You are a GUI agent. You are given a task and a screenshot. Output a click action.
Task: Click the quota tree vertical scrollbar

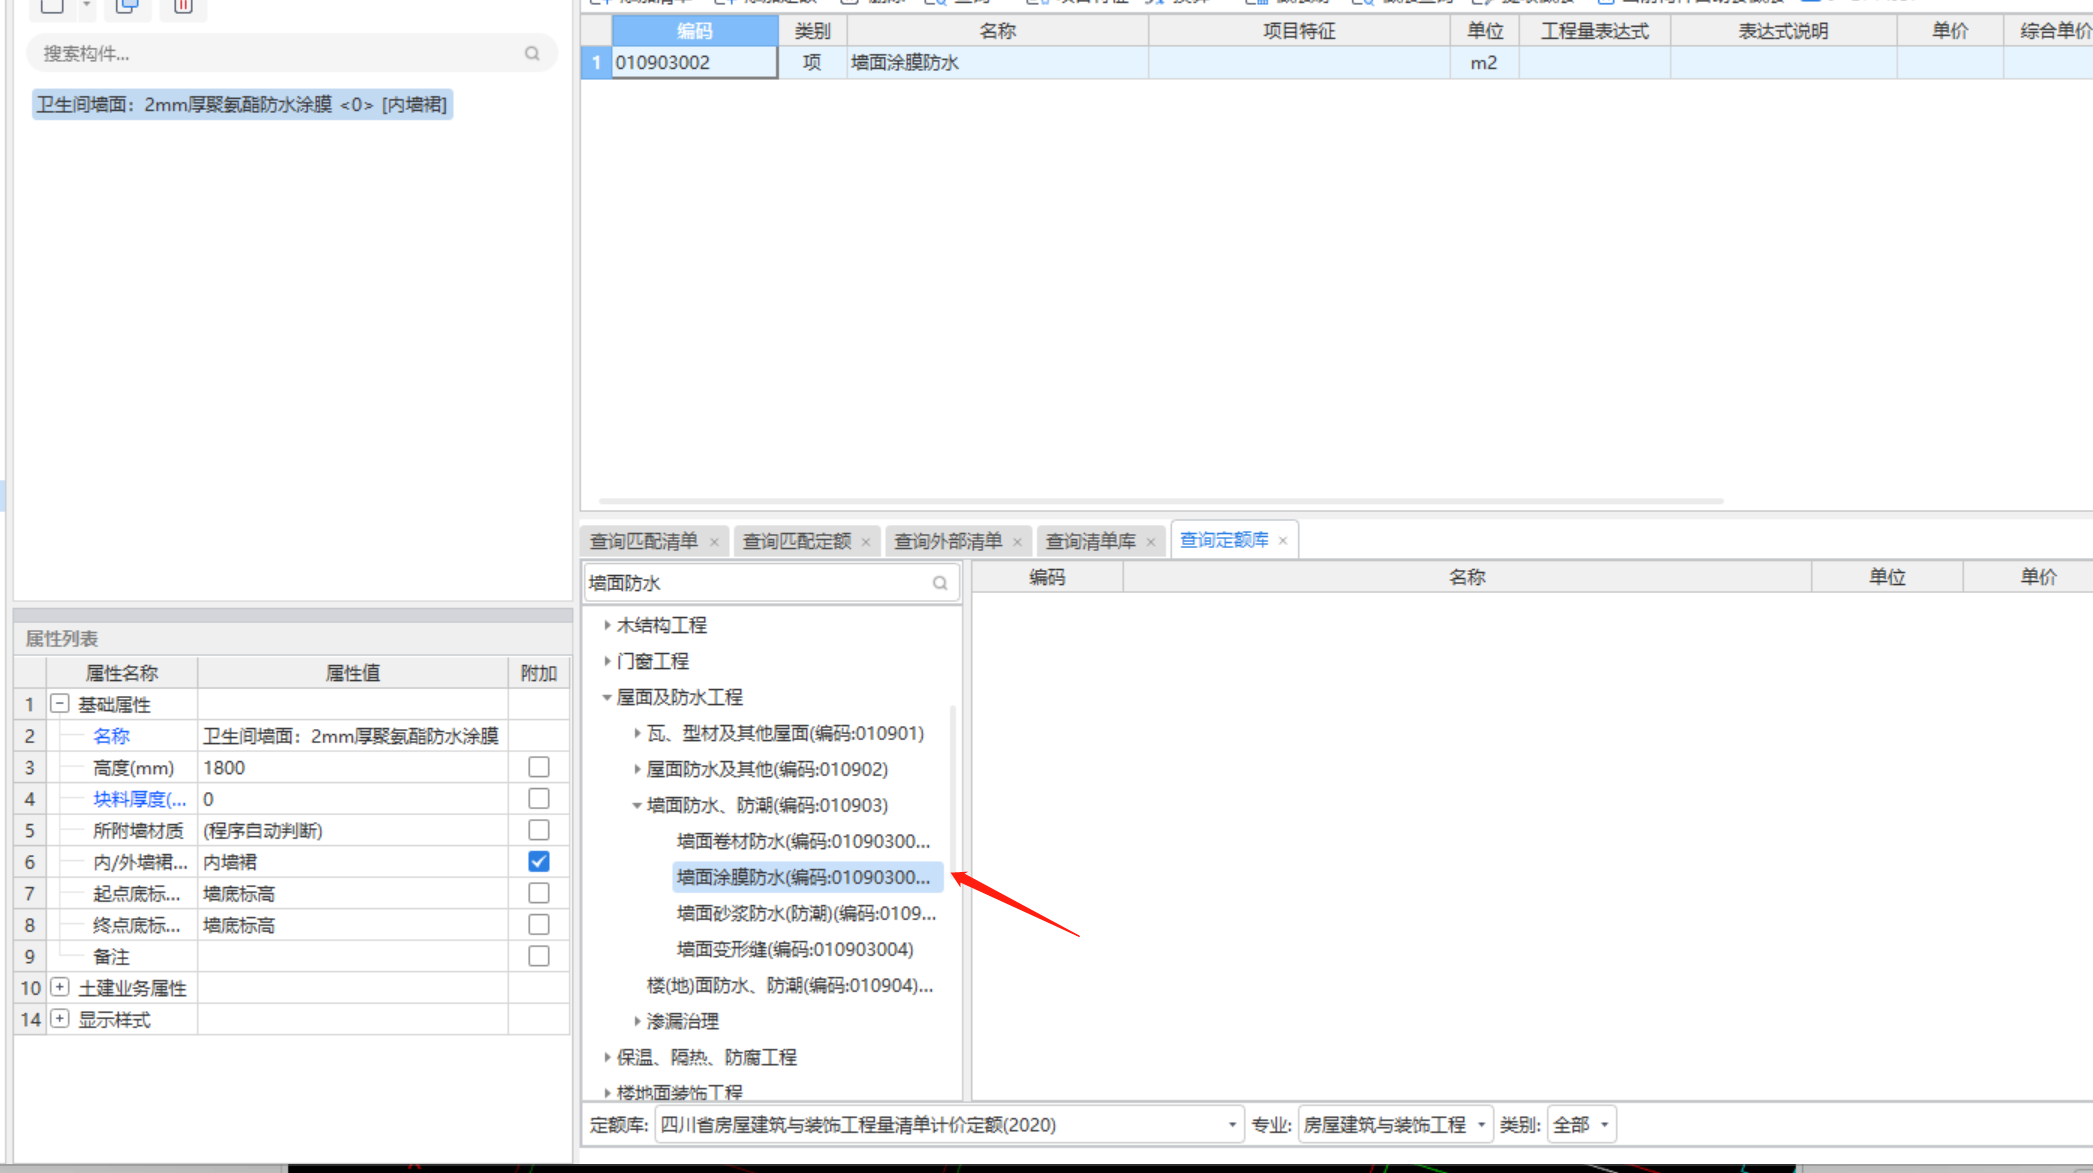pyautogui.click(x=953, y=790)
